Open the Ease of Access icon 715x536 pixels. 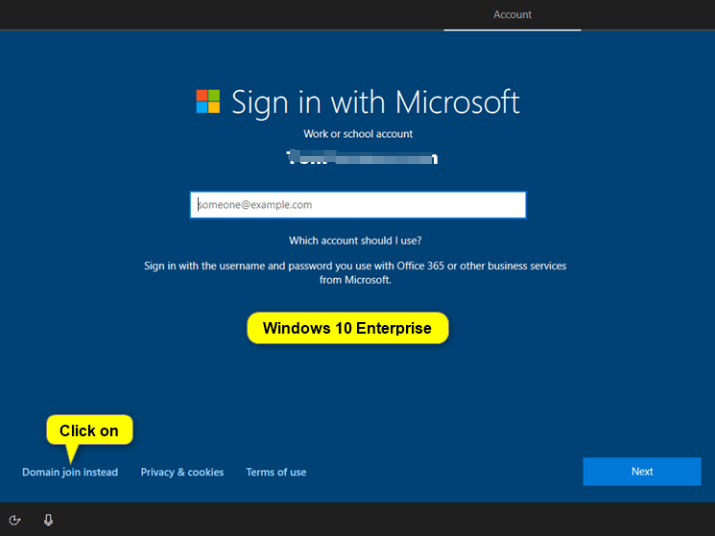(x=14, y=520)
